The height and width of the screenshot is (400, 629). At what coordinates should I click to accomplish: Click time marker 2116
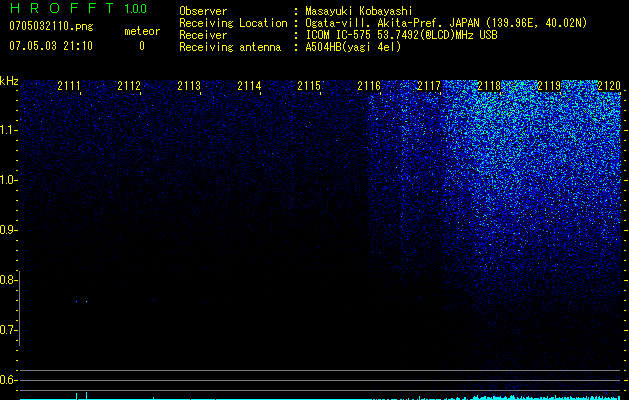369,86
